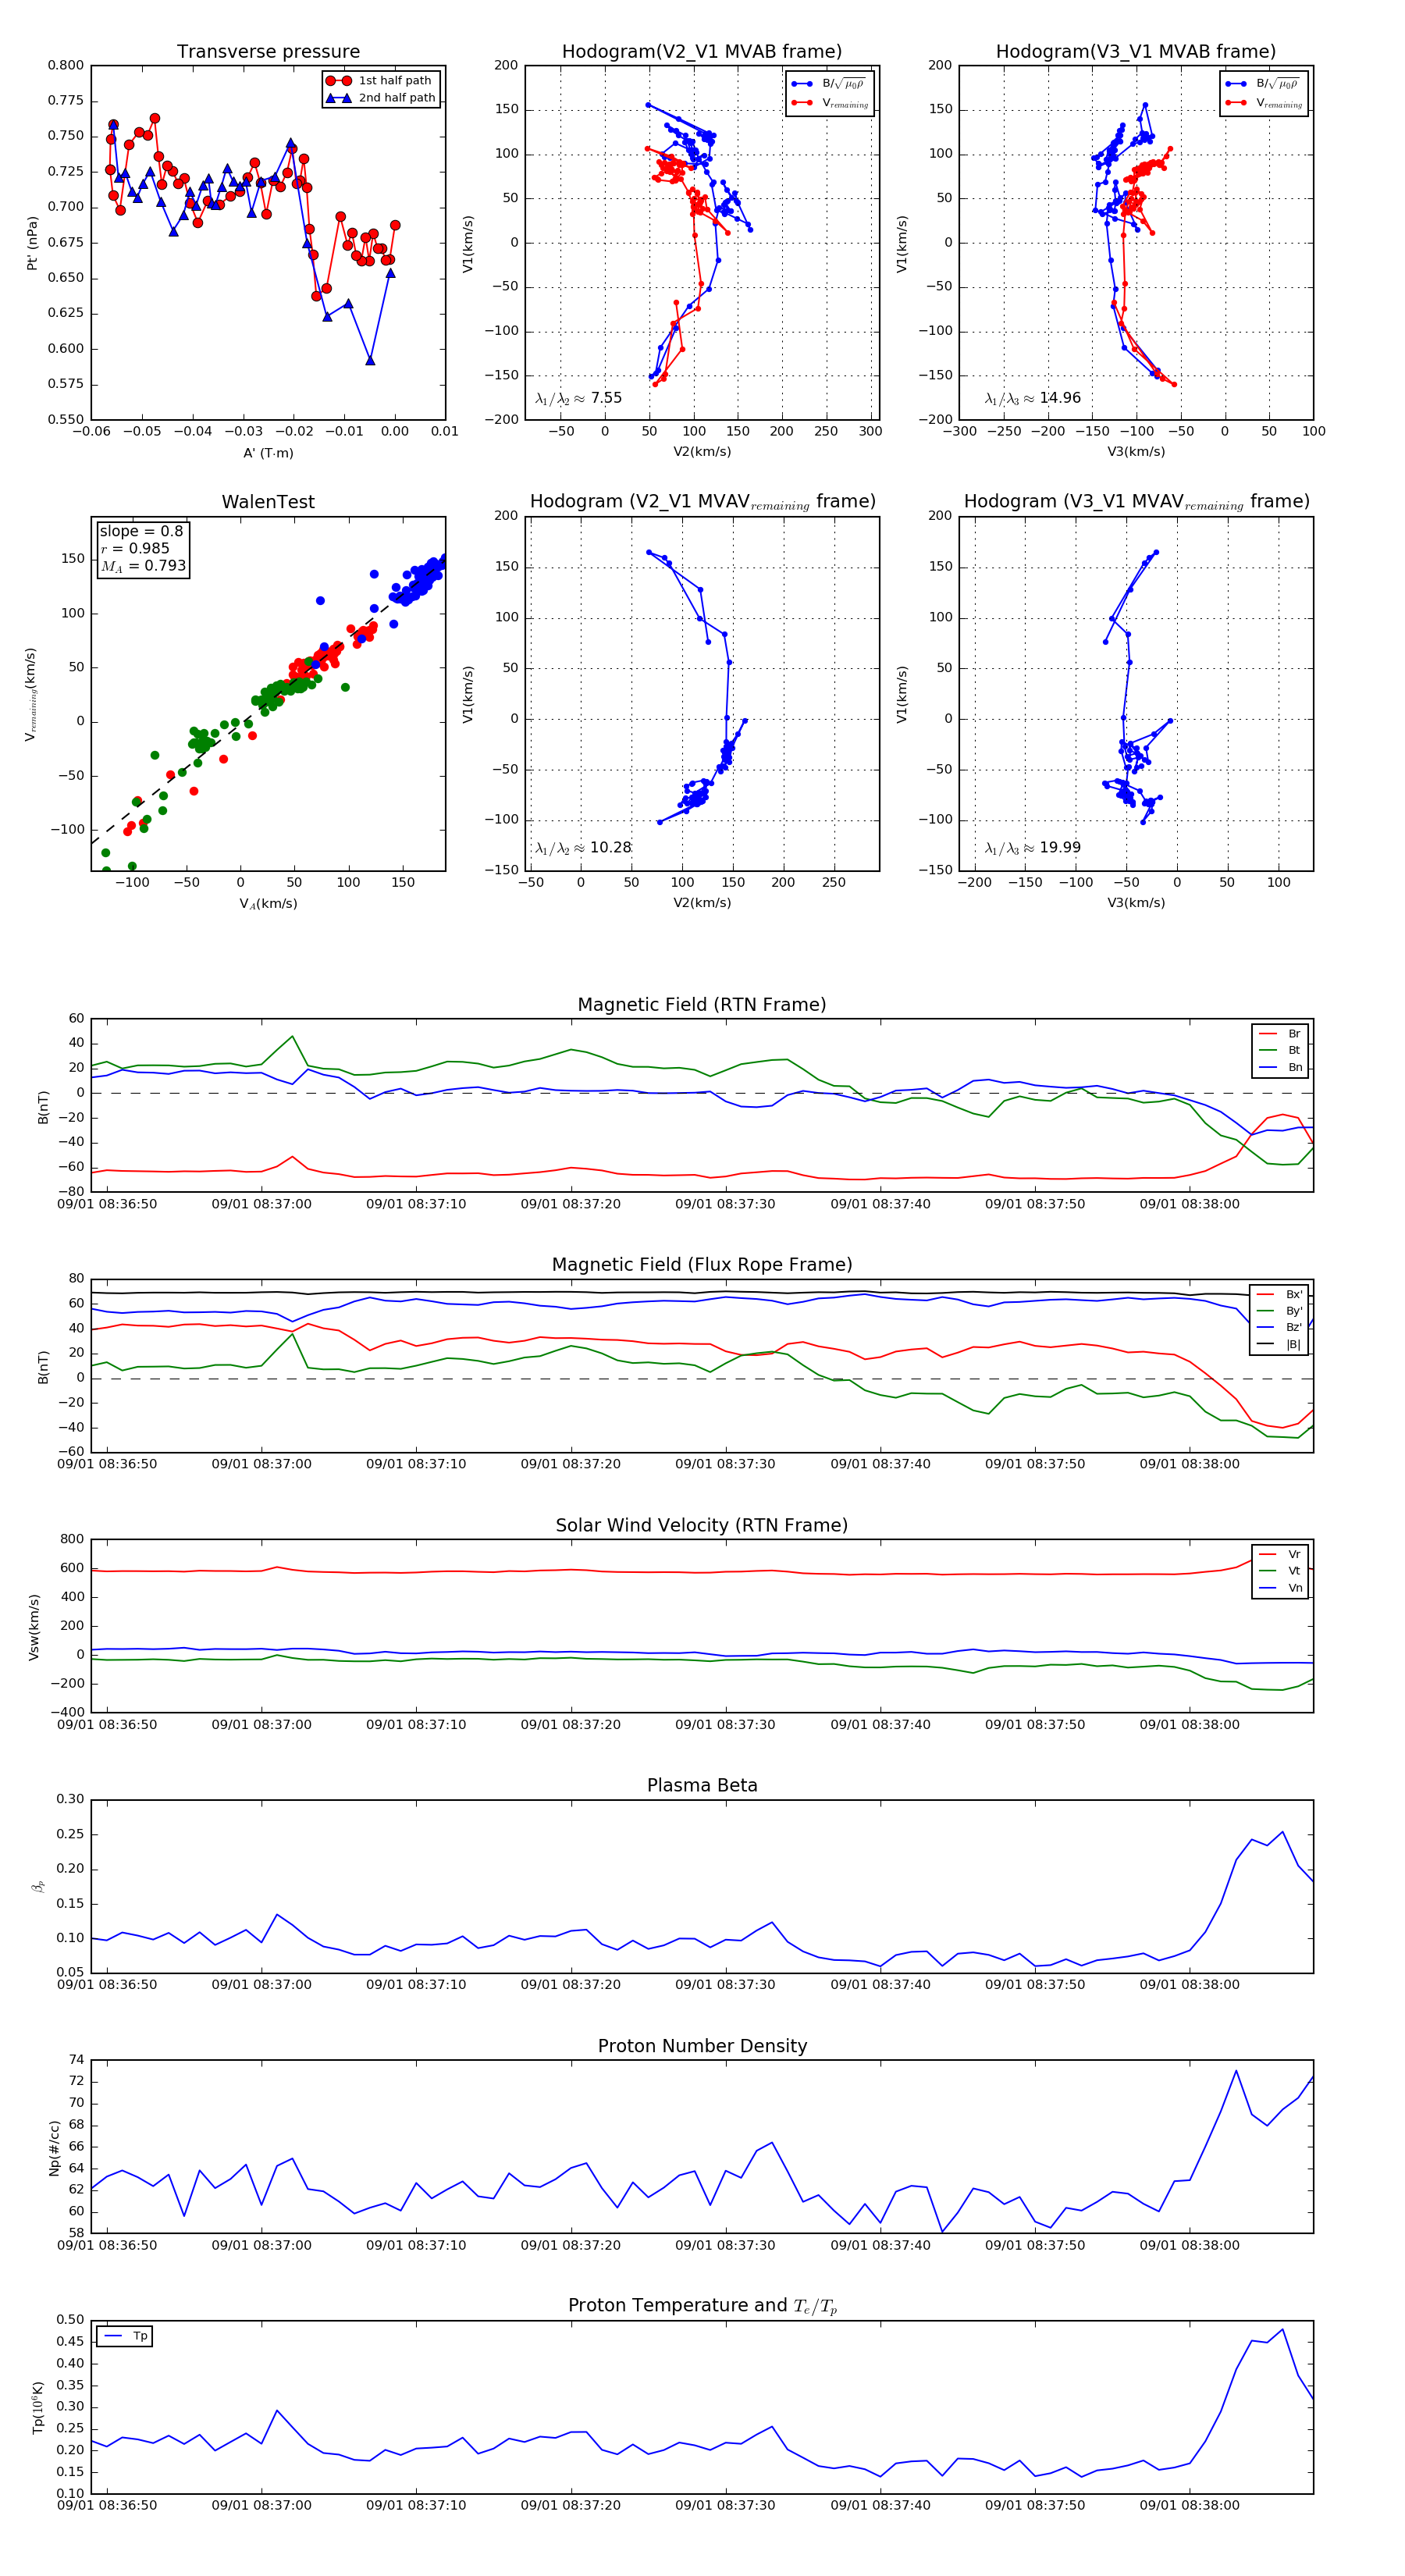
Task: Click the 'Transverse pressure' plot title
Action: (x=268, y=52)
